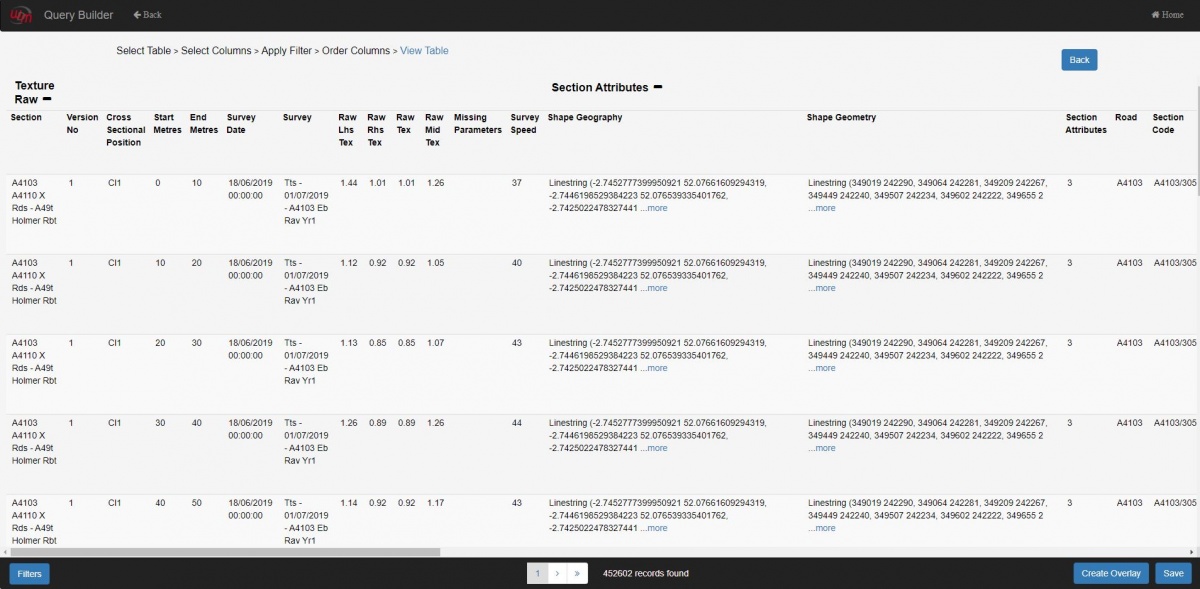Click Create Overlay button
The height and width of the screenshot is (589, 1200).
[x=1111, y=573]
